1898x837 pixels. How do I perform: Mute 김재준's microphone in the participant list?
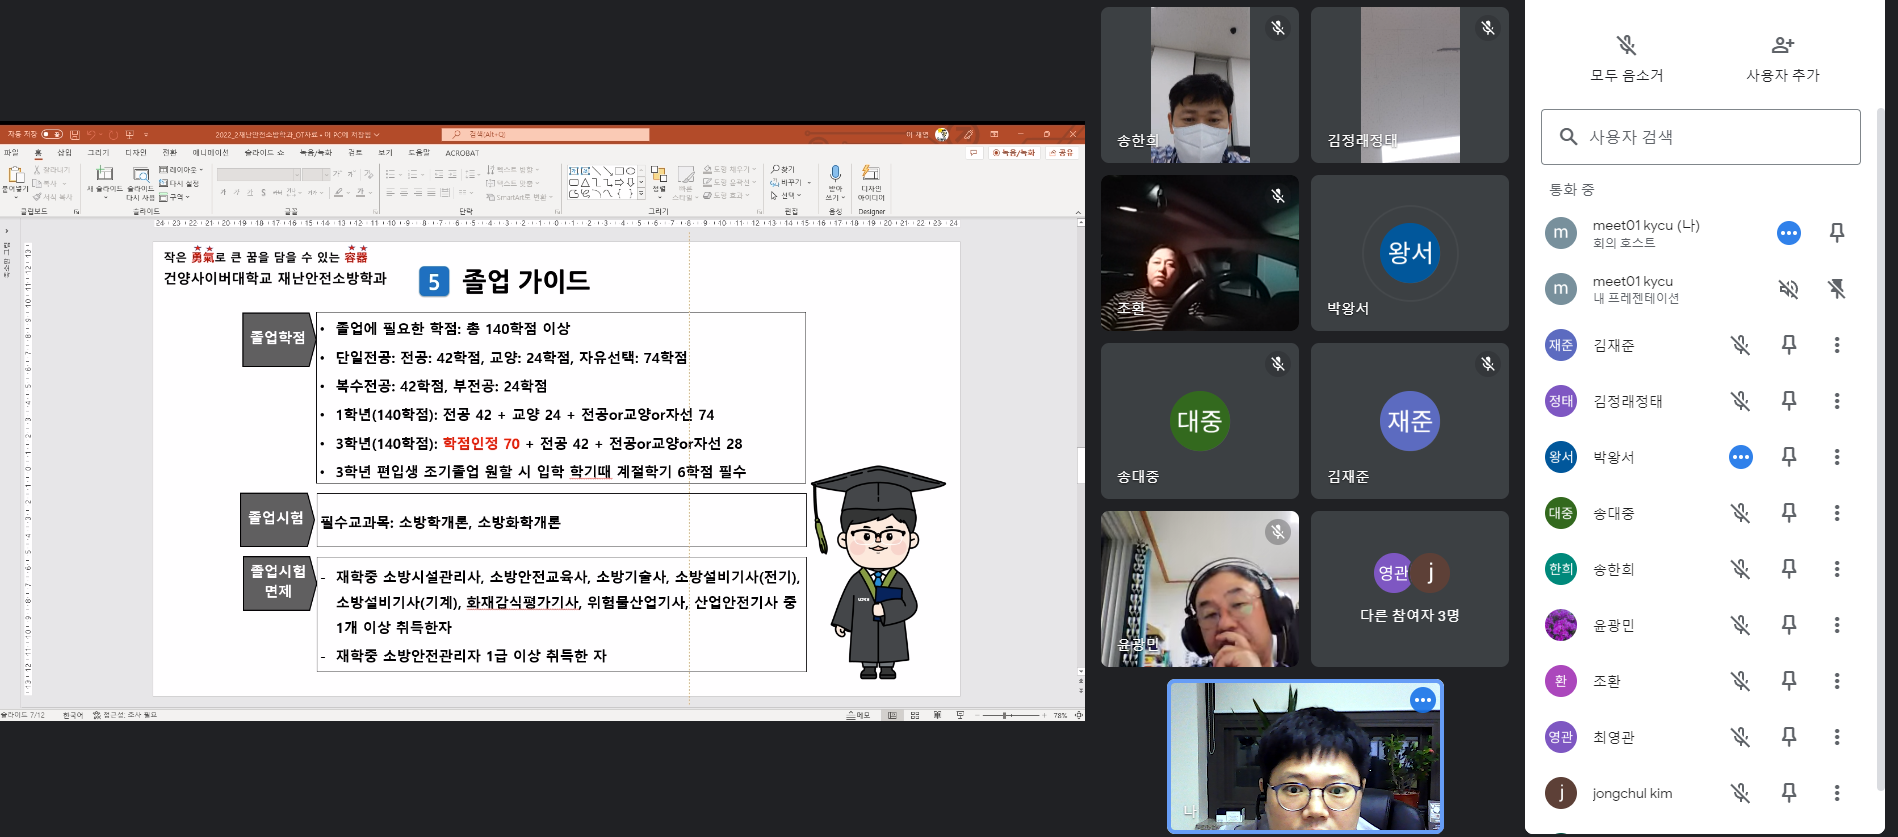(x=1740, y=345)
